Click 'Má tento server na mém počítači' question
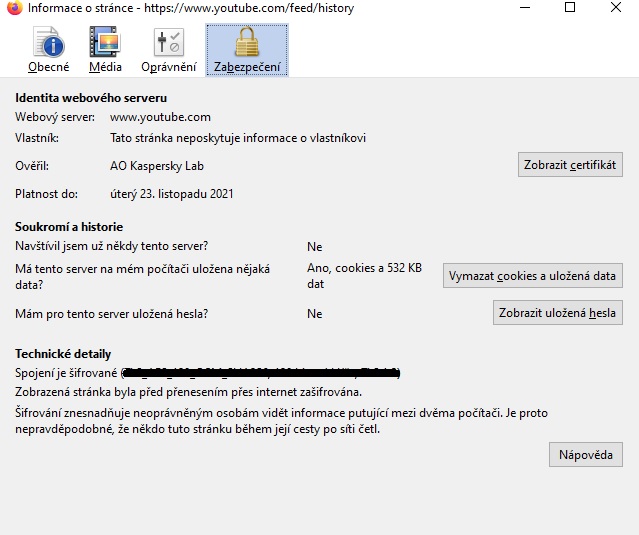The width and height of the screenshot is (639, 535). click(143, 277)
